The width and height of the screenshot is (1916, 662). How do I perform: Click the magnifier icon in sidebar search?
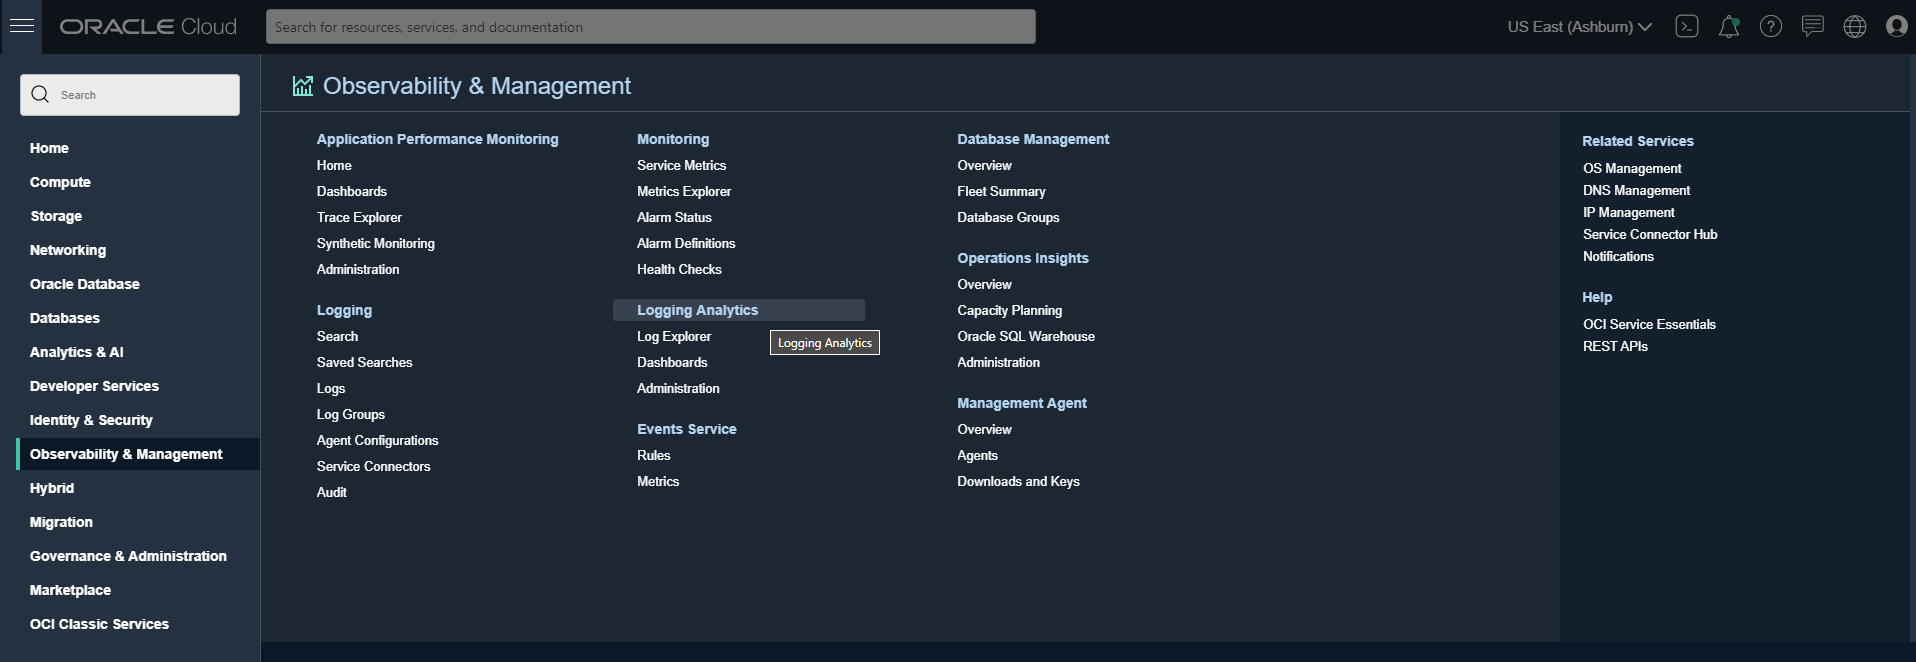point(40,94)
